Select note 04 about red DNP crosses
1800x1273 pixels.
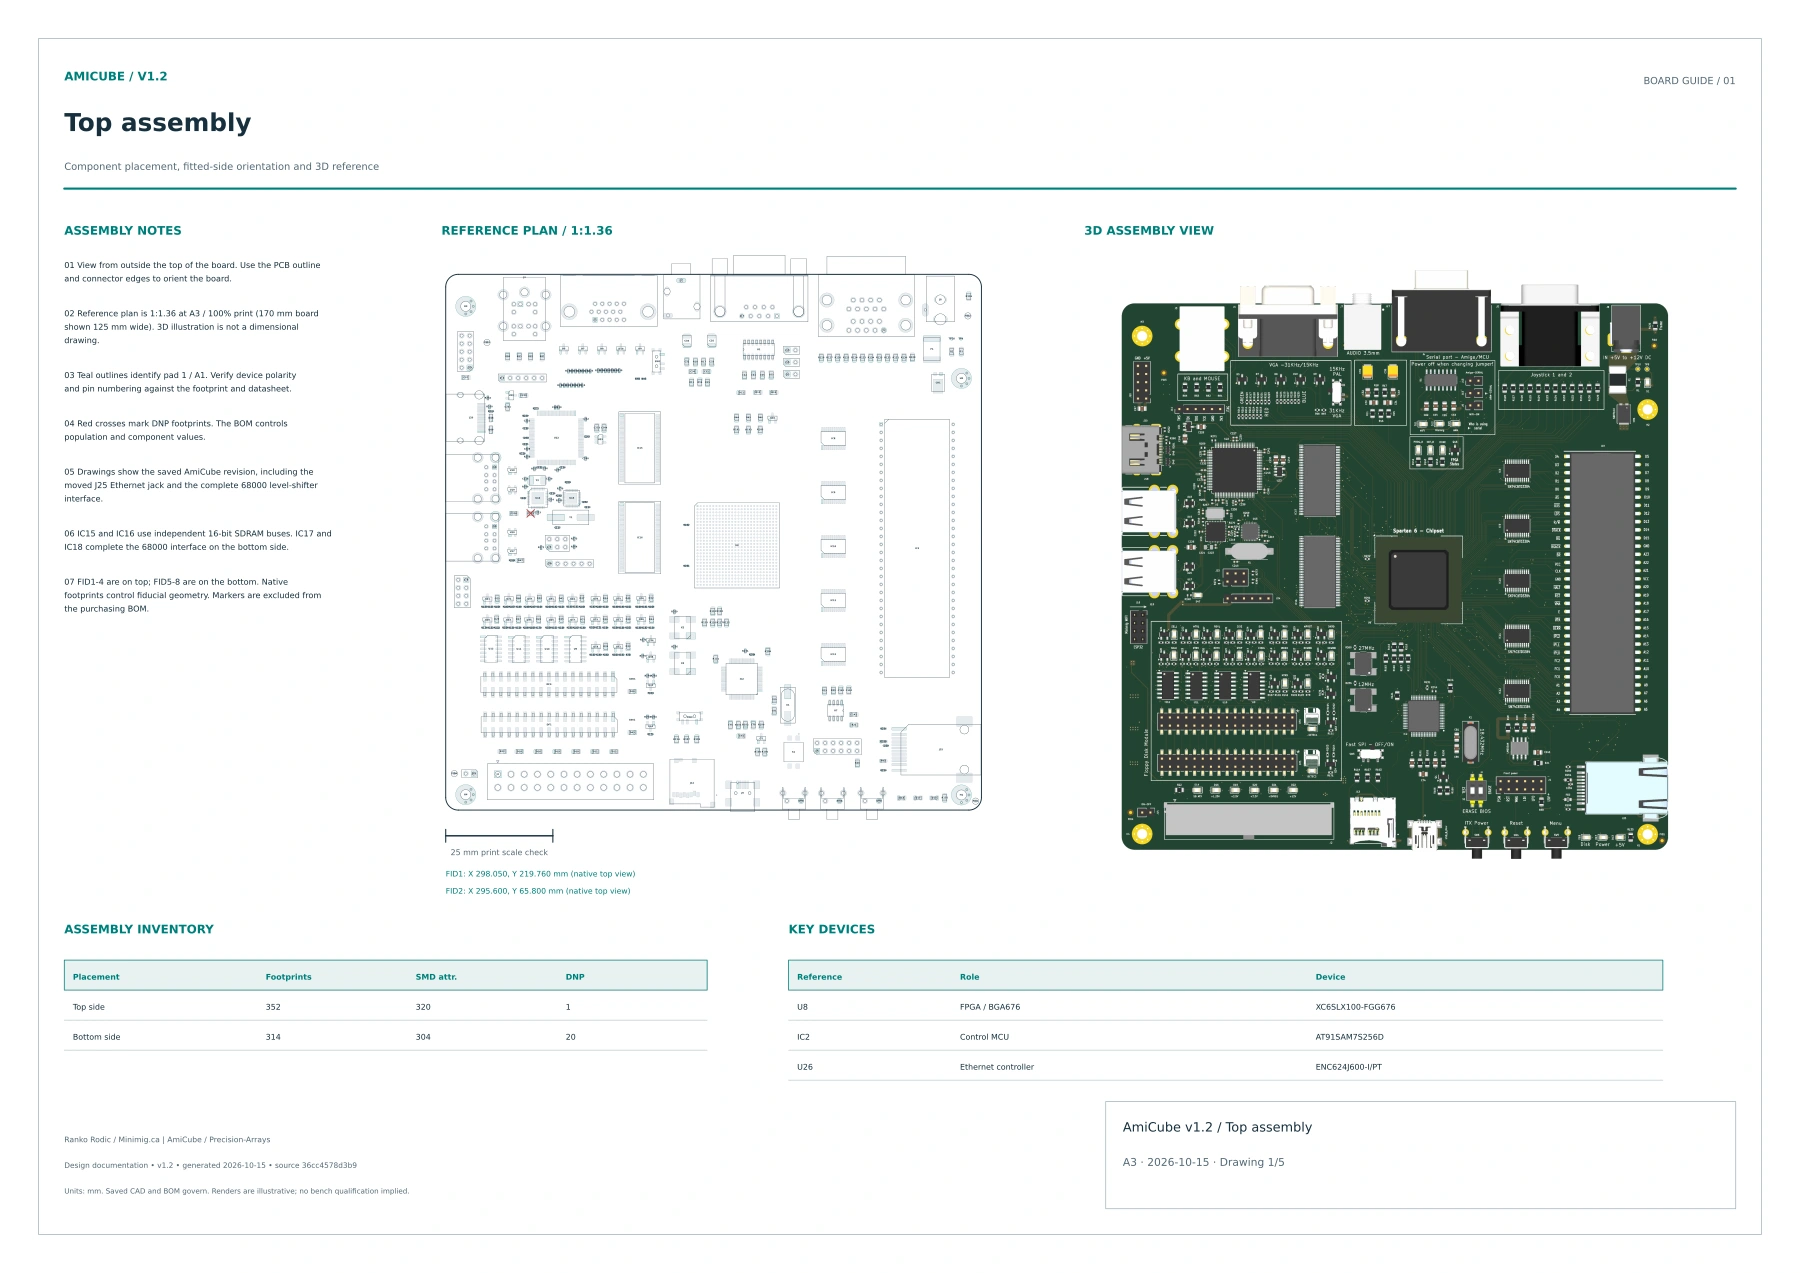coord(176,431)
